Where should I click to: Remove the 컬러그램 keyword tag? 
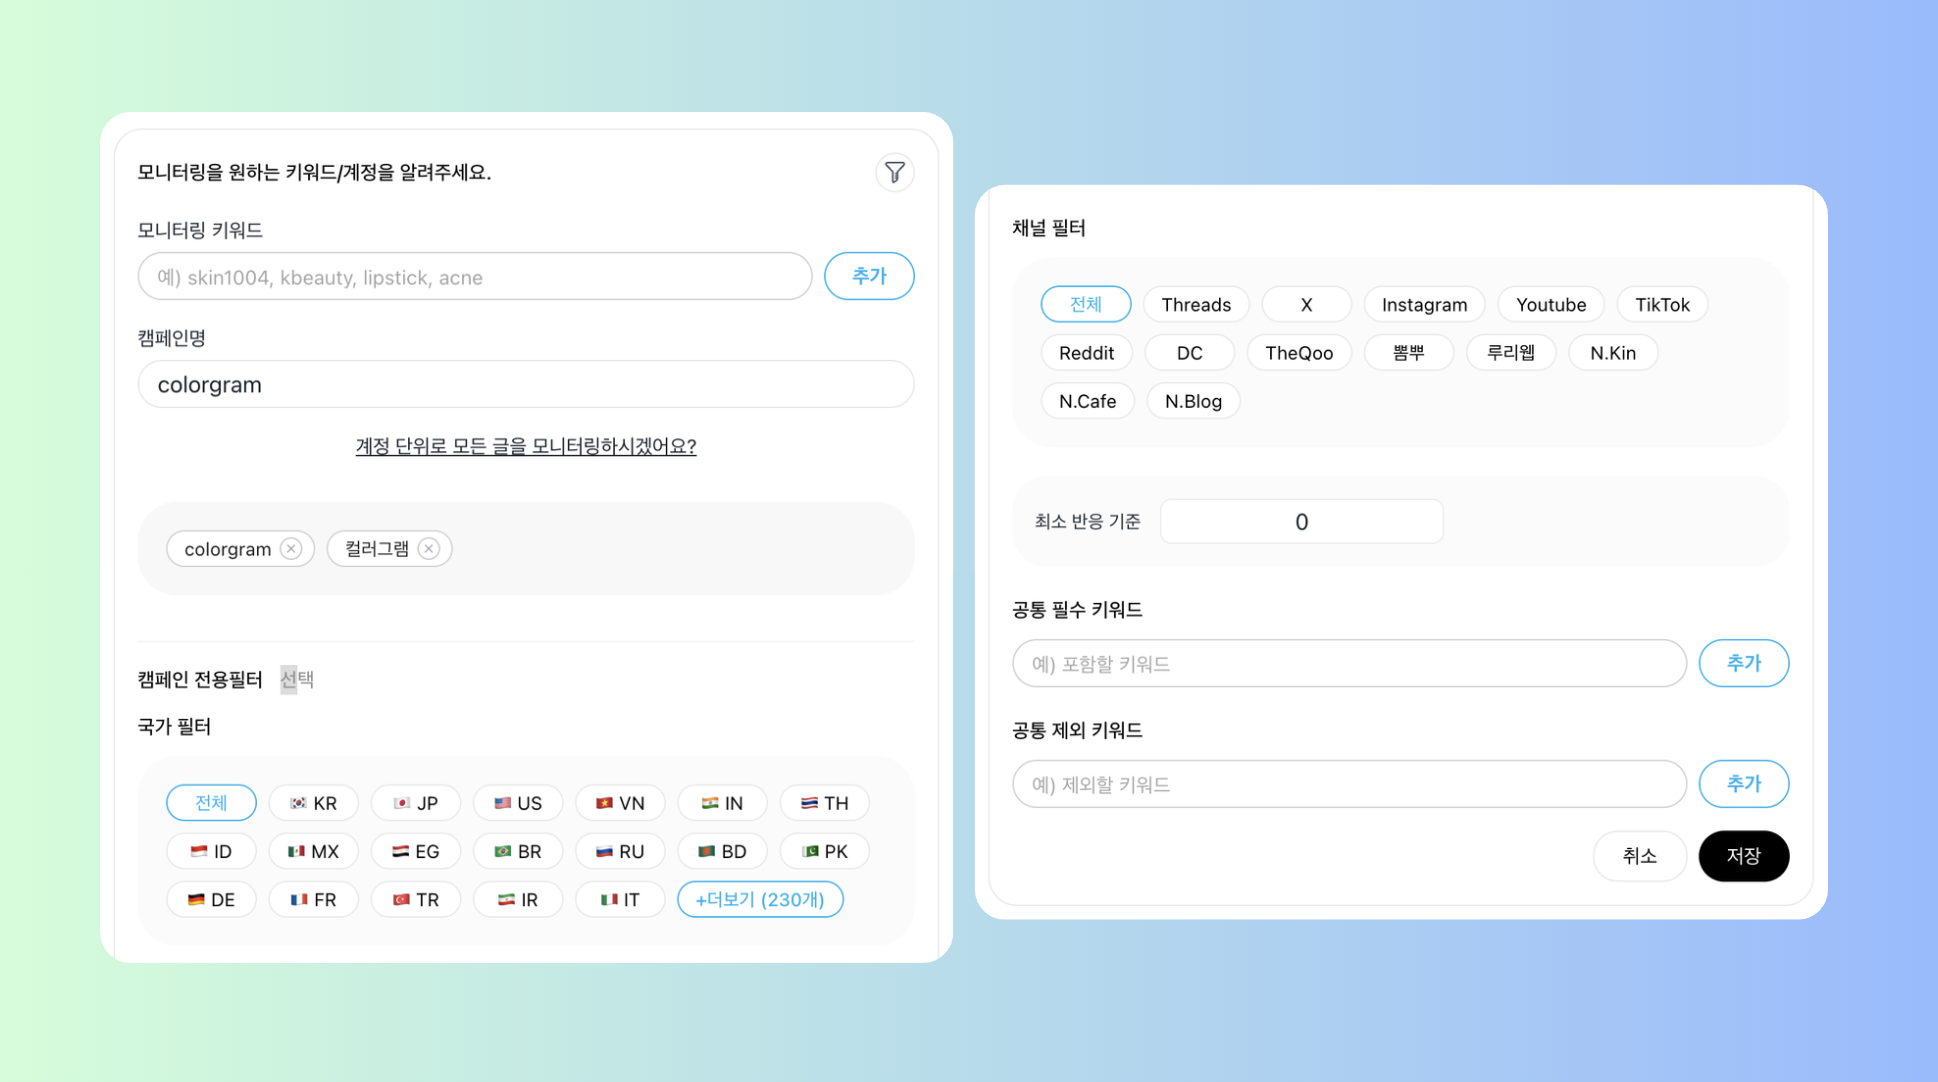(429, 549)
